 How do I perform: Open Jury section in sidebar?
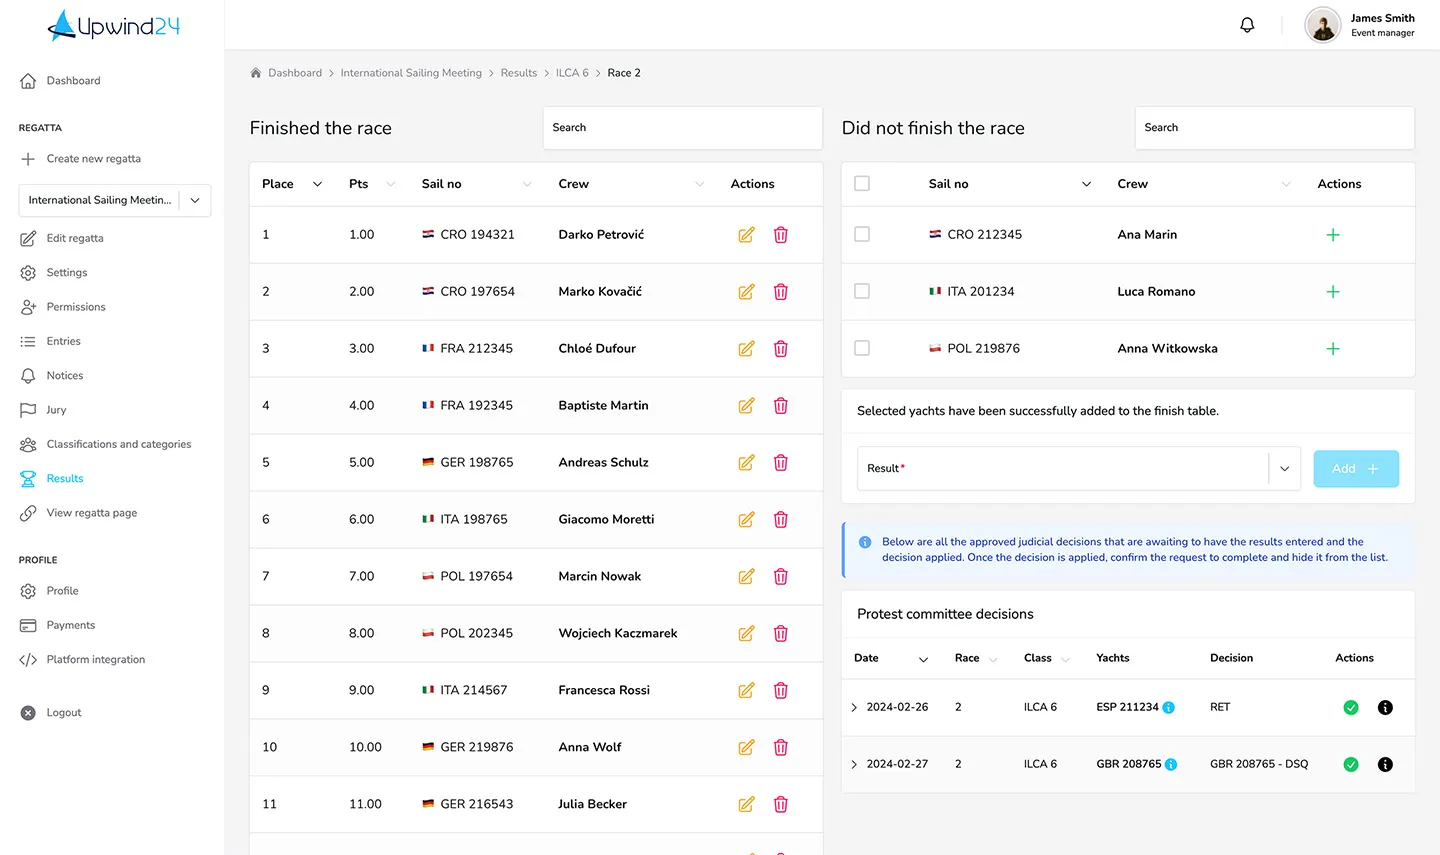(x=56, y=410)
